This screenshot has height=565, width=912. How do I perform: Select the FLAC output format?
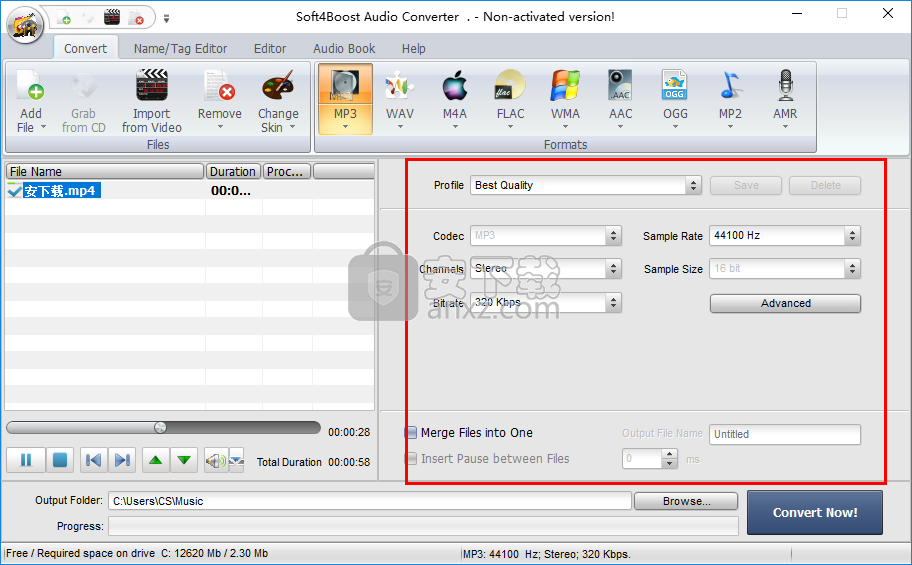click(x=511, y=99)
